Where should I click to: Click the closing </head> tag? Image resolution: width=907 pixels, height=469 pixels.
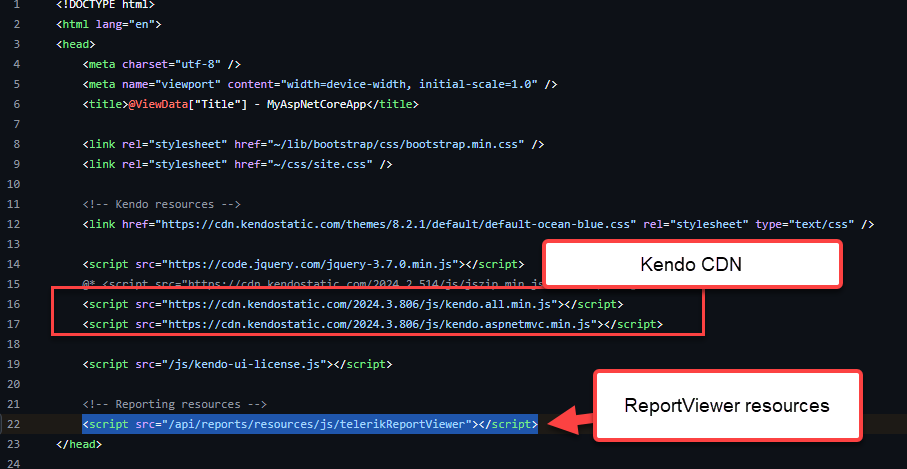[79, 444]
